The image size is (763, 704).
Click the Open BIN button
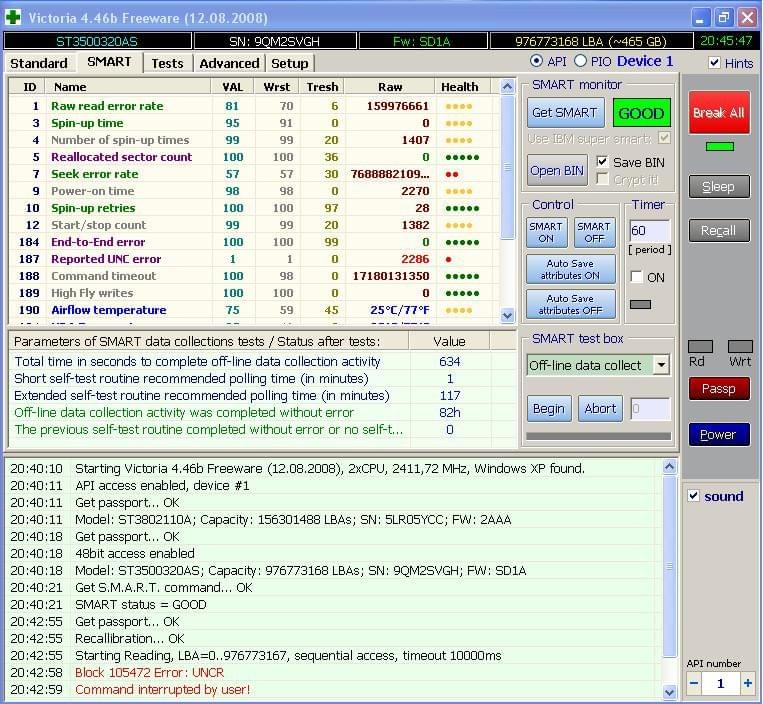click(557, 170)
